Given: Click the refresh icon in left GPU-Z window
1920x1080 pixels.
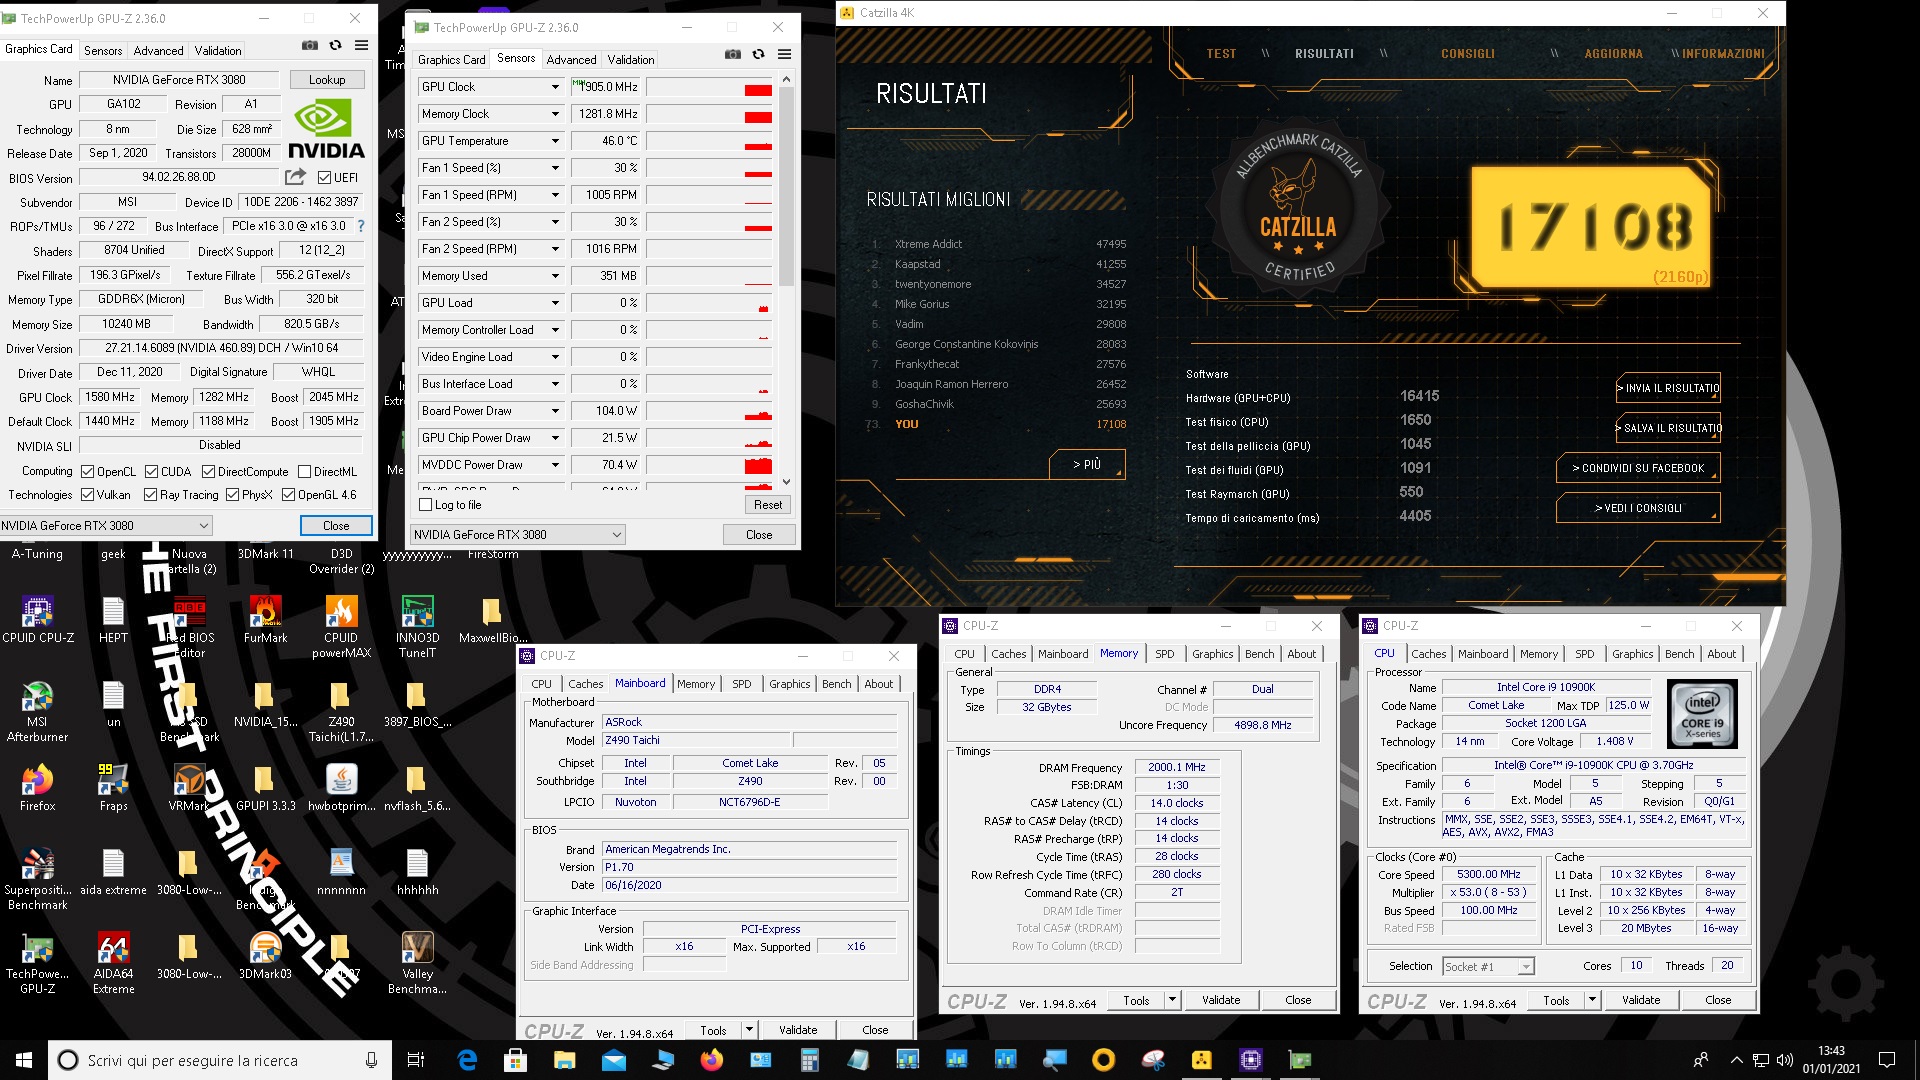Looking at the screenshot, I should pos(335,45).
